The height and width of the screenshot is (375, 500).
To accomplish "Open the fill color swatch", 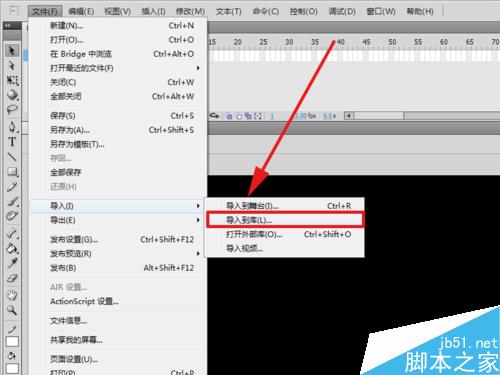I will [x=12, y=369].
